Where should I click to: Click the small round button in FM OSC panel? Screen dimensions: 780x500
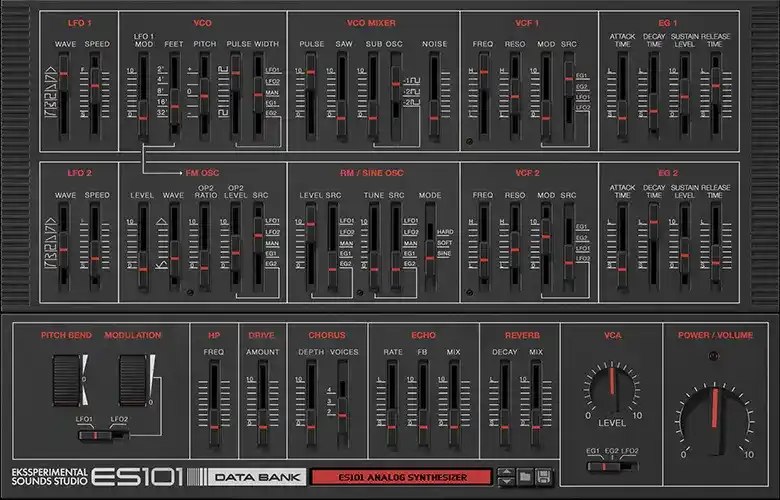coord(190,293)
